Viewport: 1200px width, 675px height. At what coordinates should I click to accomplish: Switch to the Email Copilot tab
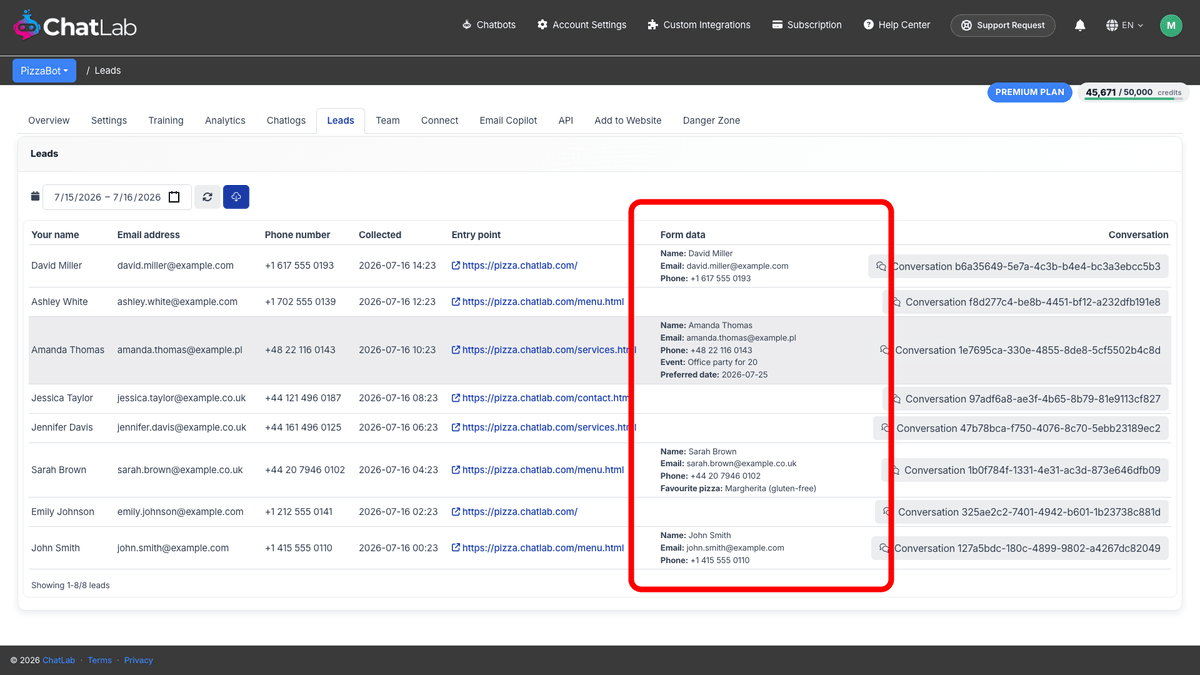coord(508,120)
